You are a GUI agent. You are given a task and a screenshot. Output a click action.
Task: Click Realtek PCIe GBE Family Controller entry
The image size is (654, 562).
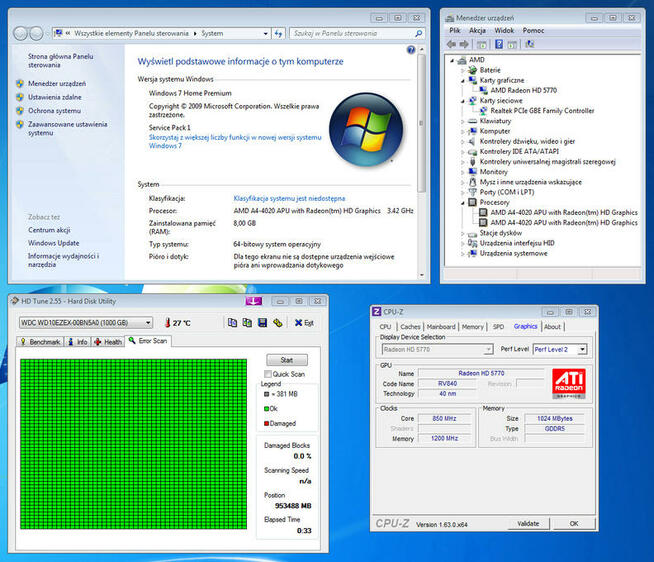click(542, 111)
